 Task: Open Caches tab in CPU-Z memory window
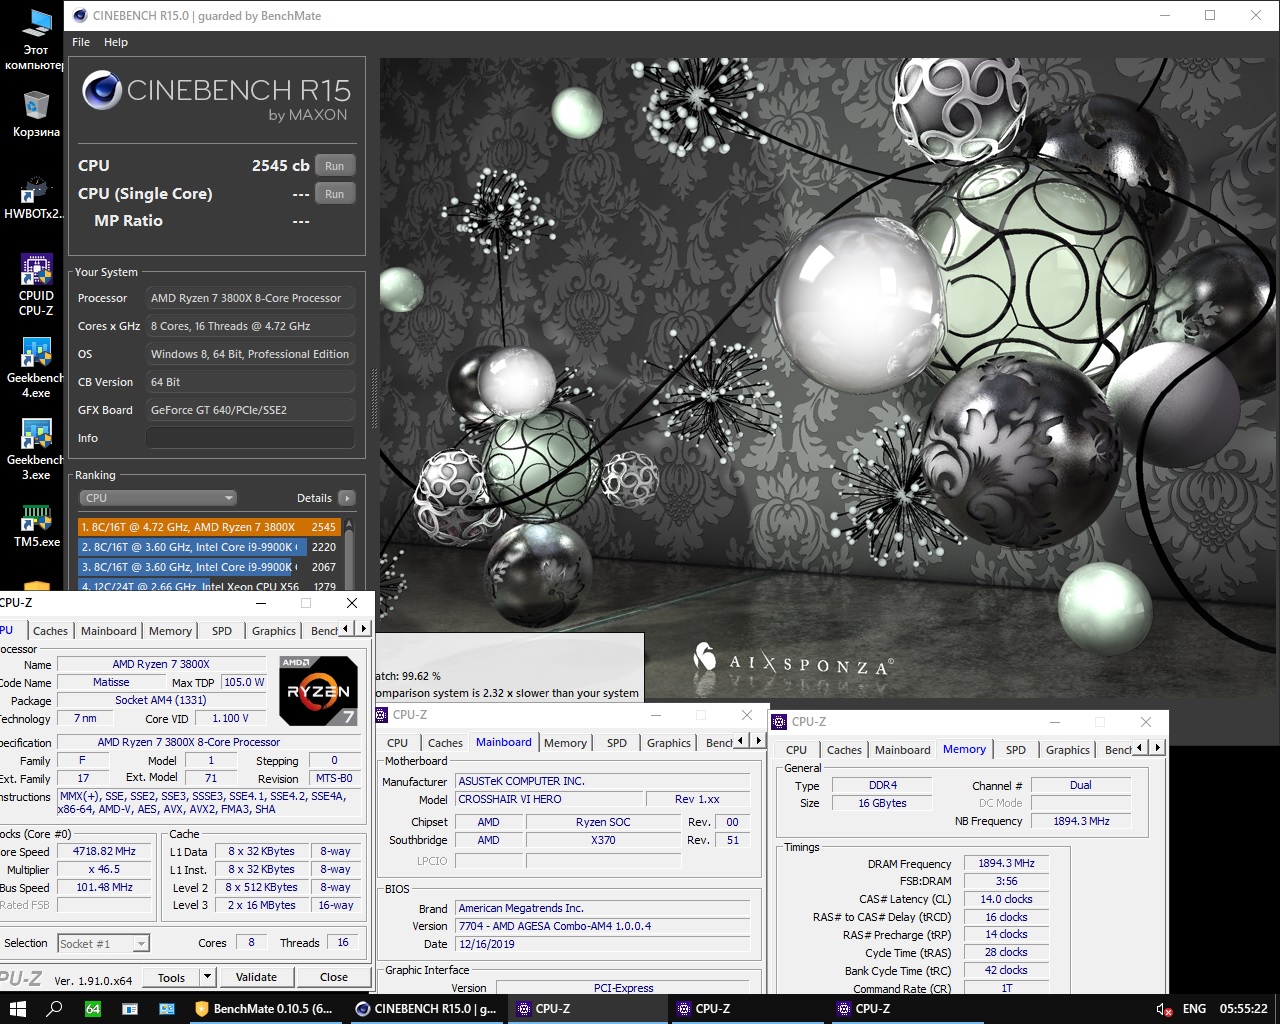(844, 750)
